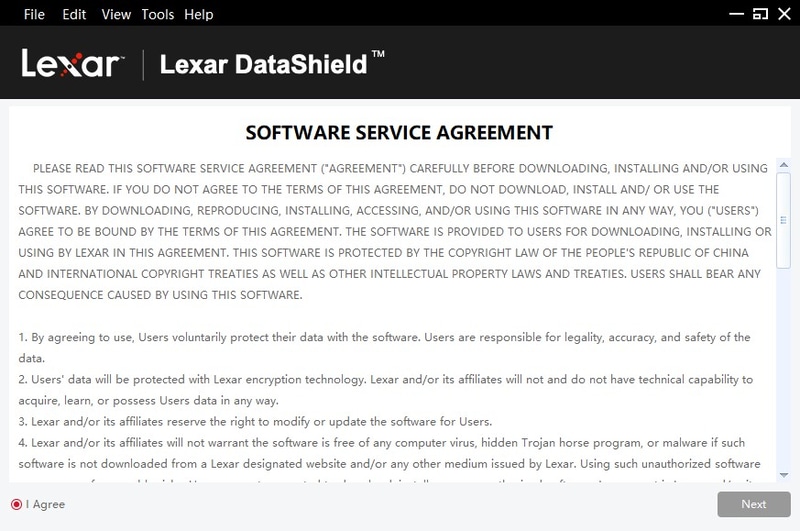Click the Lexar logo in the header

[70, 65]
